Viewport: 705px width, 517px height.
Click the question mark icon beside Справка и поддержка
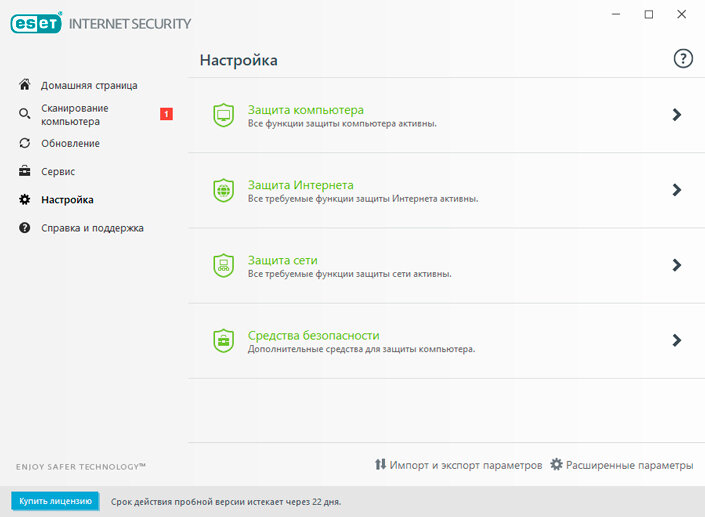25,228
